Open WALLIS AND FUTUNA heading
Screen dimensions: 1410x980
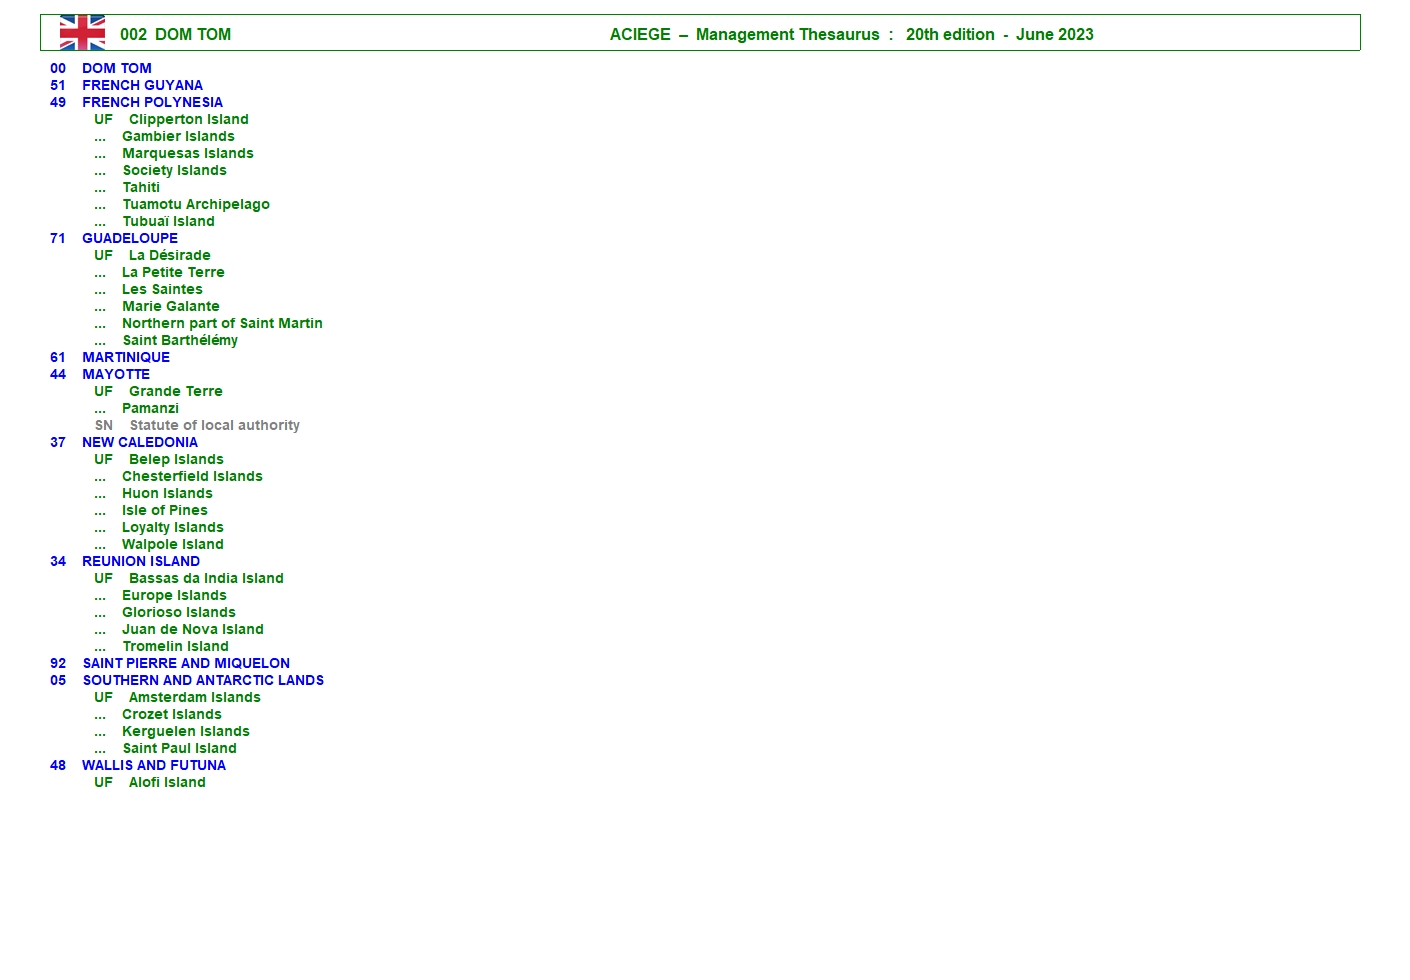coord(154,765)
